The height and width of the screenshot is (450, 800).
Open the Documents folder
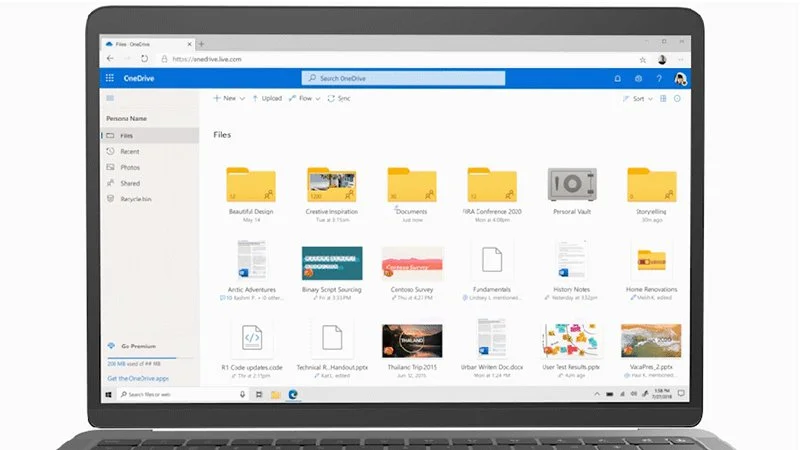point(412,185)
